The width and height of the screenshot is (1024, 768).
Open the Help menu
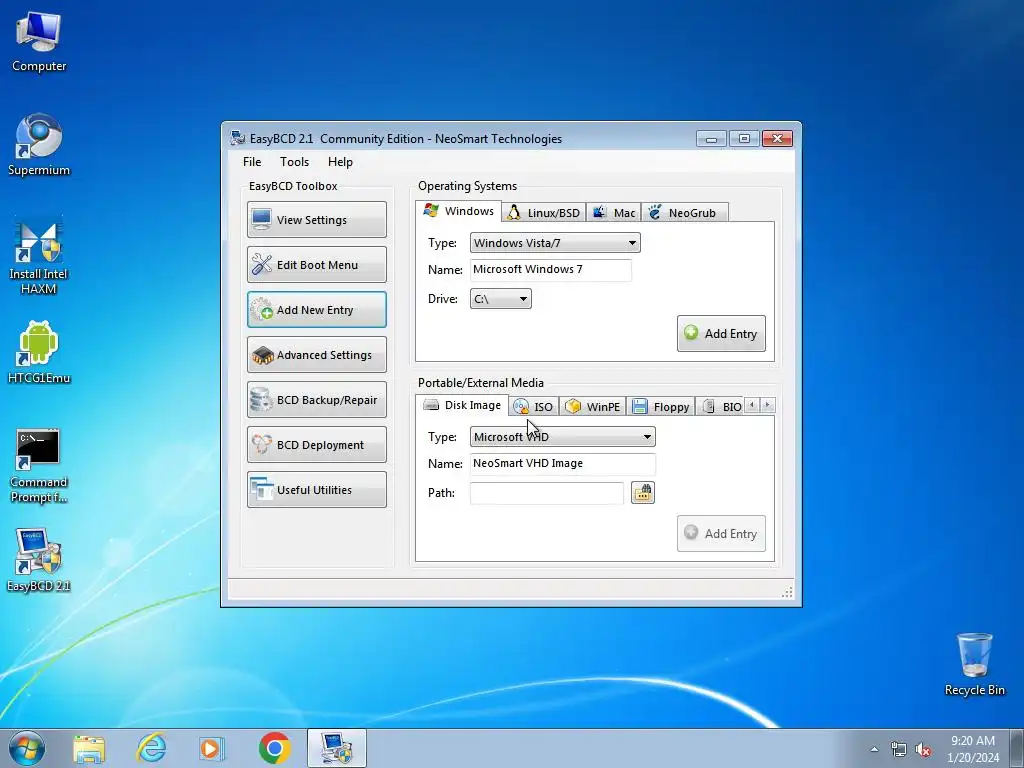click(340, 162)
